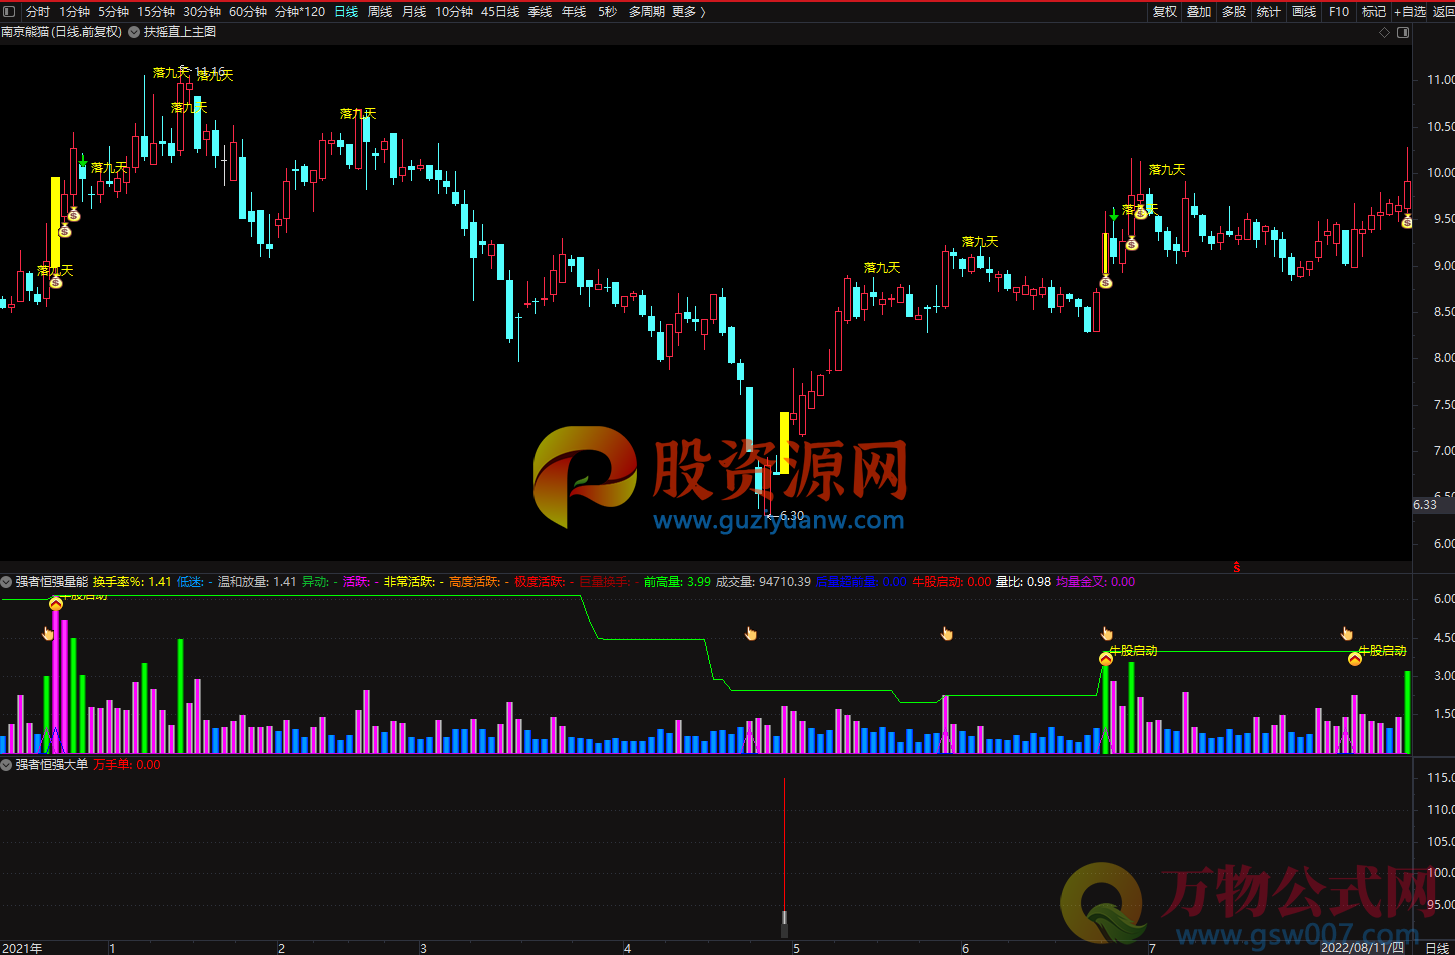Expand the 更多 periods menu
This screenshot has width=1455, height=955.
(689, 11)
